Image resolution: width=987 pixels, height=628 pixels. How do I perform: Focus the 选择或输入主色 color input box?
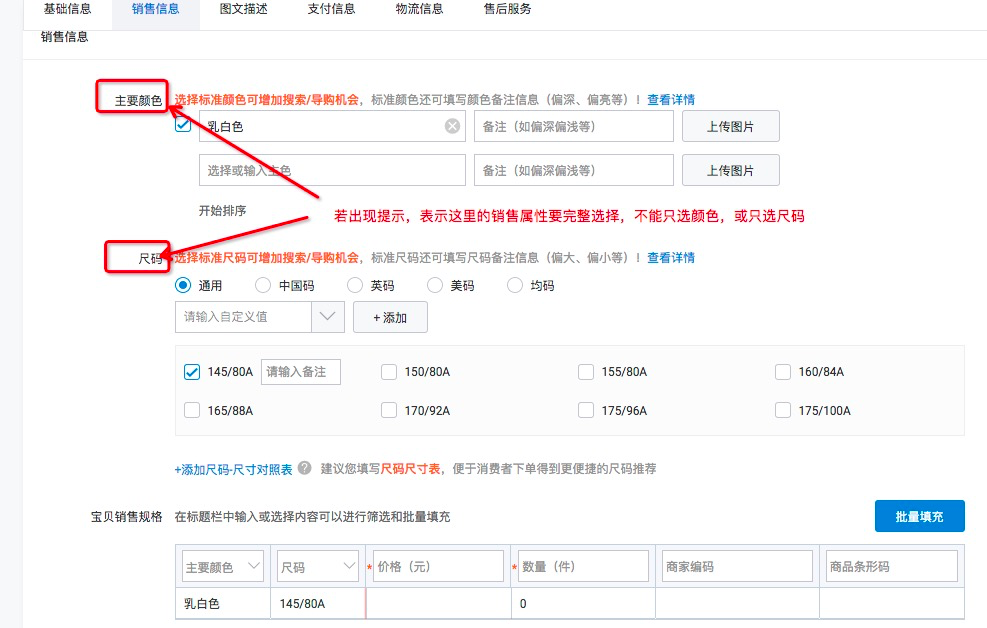(332, 170)
